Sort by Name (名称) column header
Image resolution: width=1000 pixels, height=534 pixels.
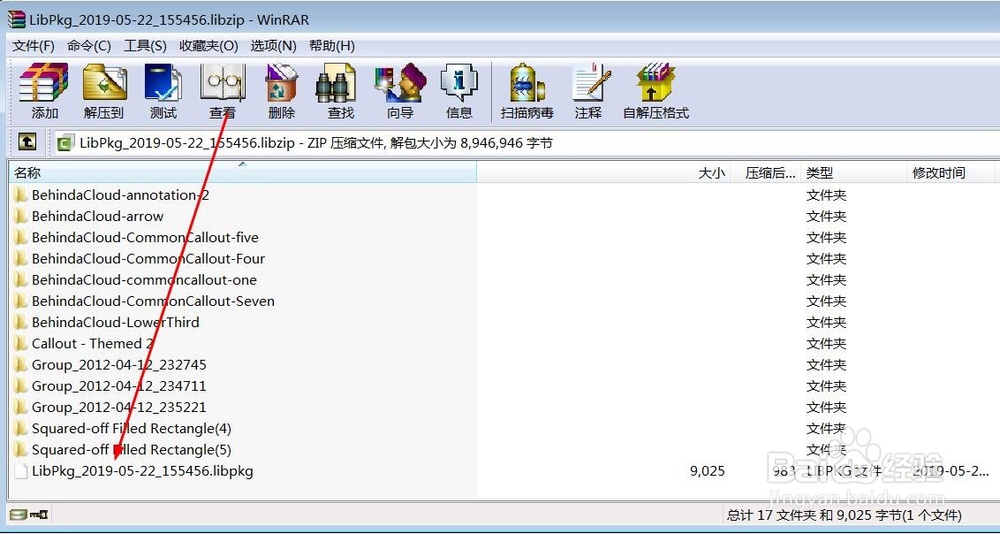click(242, 172)
